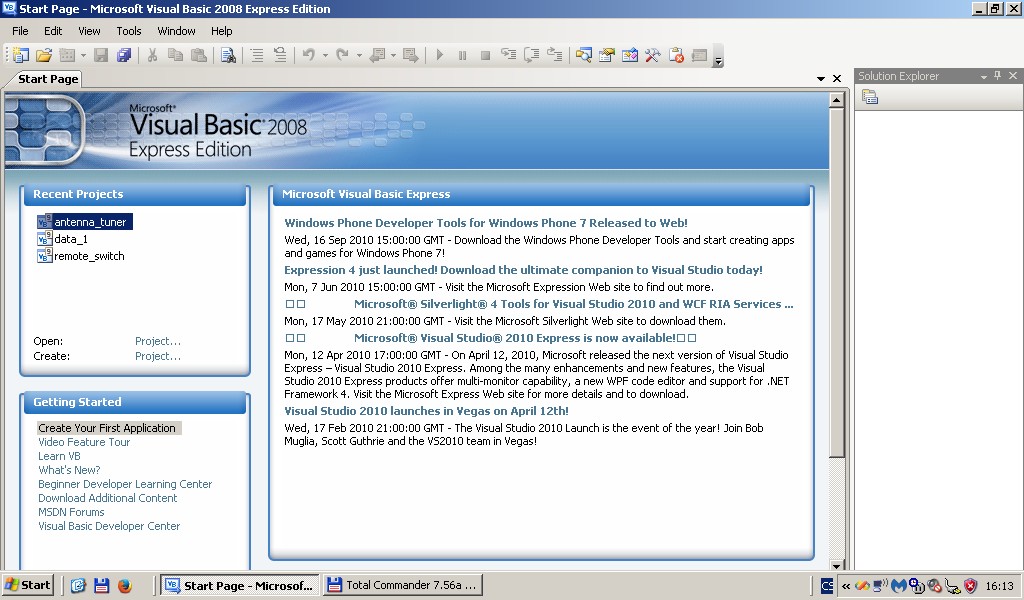The image size is (1024, 600).
Task: Click the New Project toolbar icon
Action: tap(20, 56)
